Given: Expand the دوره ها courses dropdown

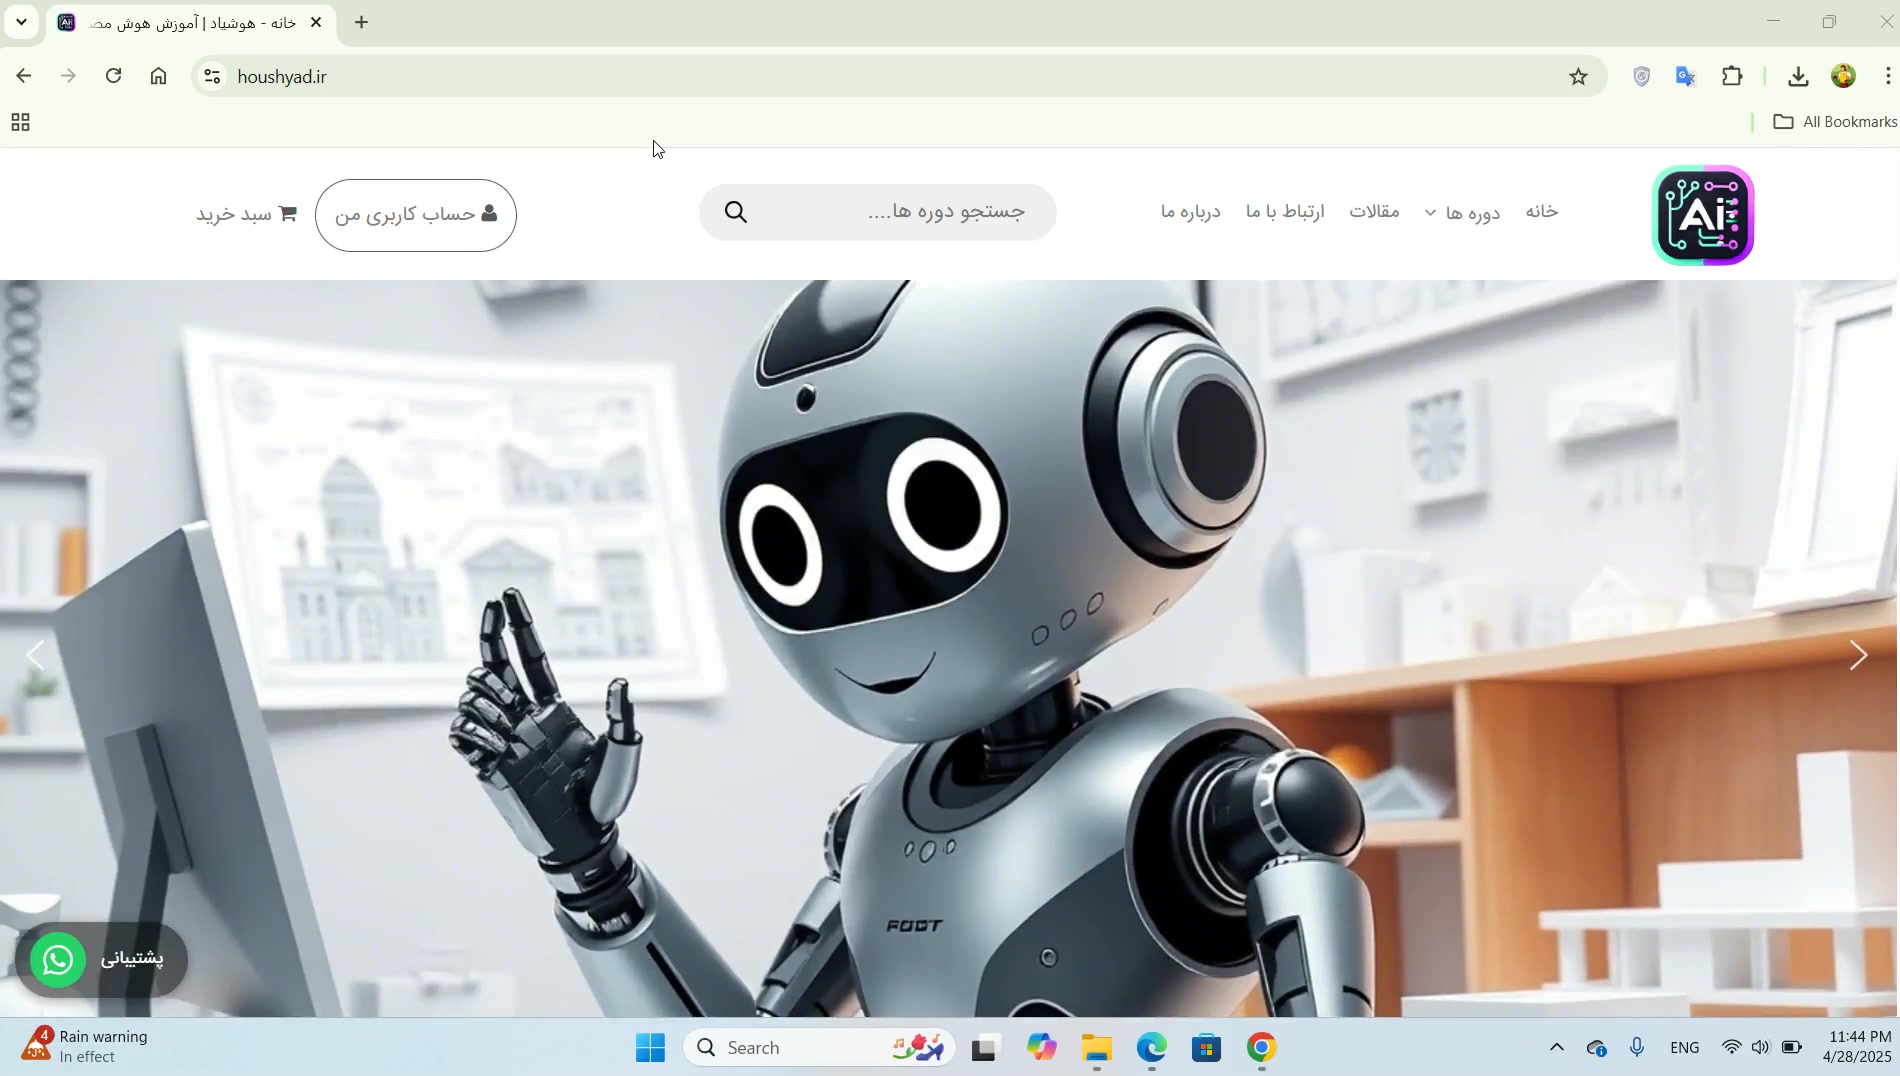Looking at the screenshot, I should coord(1462,213).
